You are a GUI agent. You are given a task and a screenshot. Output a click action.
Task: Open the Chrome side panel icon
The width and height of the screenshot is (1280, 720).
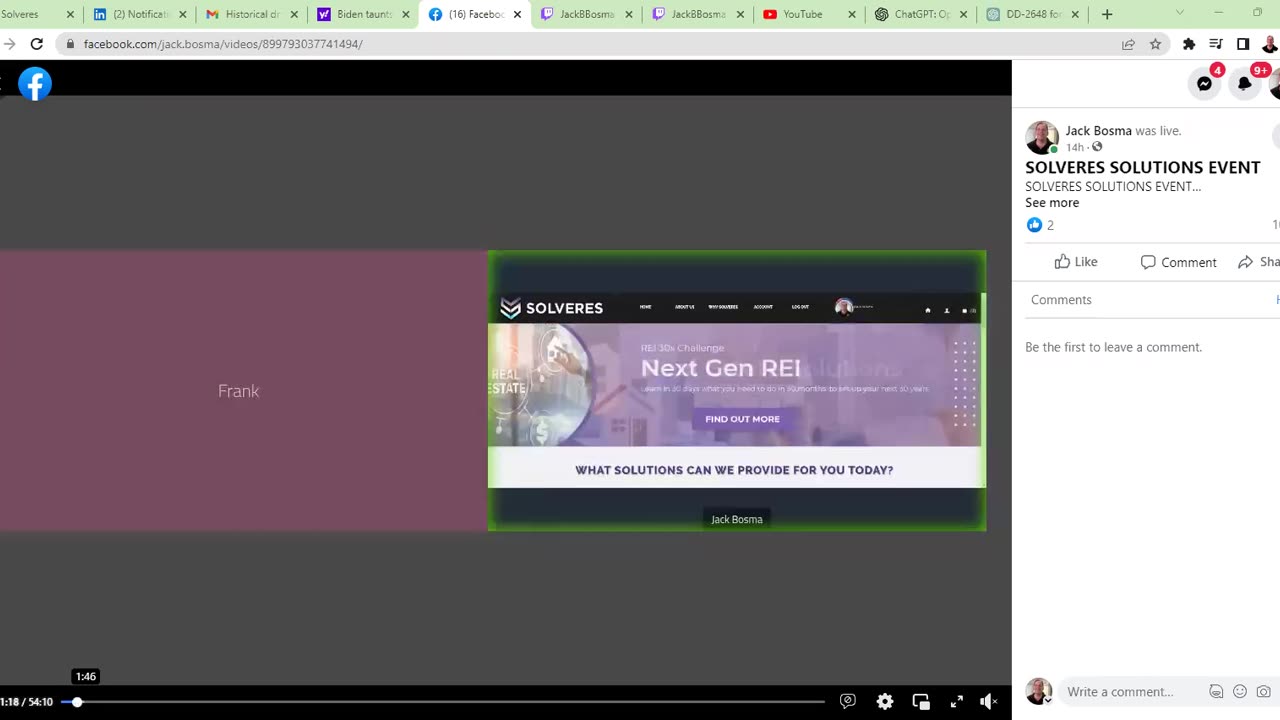pyautogui.click(x=1243, y=44)
